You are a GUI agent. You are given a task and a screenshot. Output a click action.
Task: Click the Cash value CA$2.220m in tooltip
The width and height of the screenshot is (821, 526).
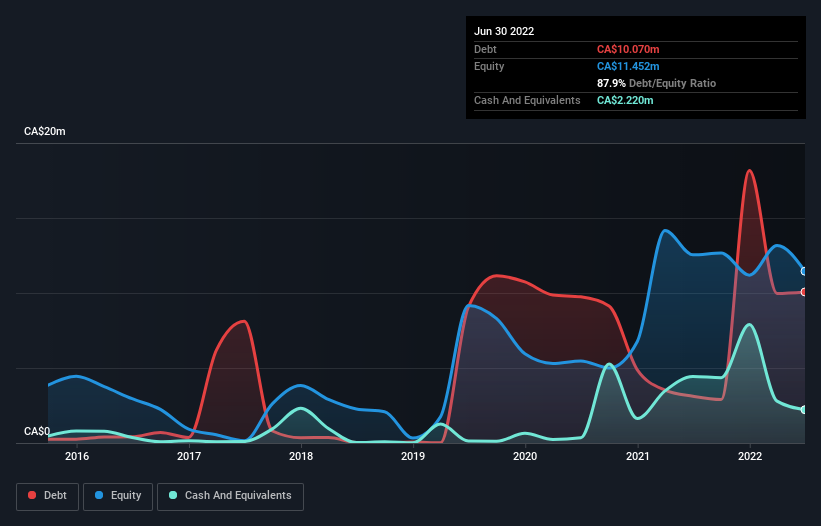625,100
